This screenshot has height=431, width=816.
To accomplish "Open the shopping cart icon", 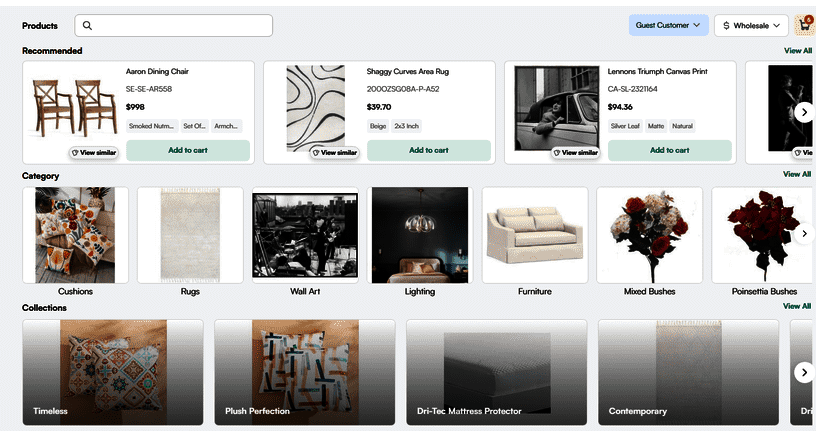I will pos(803,25).
